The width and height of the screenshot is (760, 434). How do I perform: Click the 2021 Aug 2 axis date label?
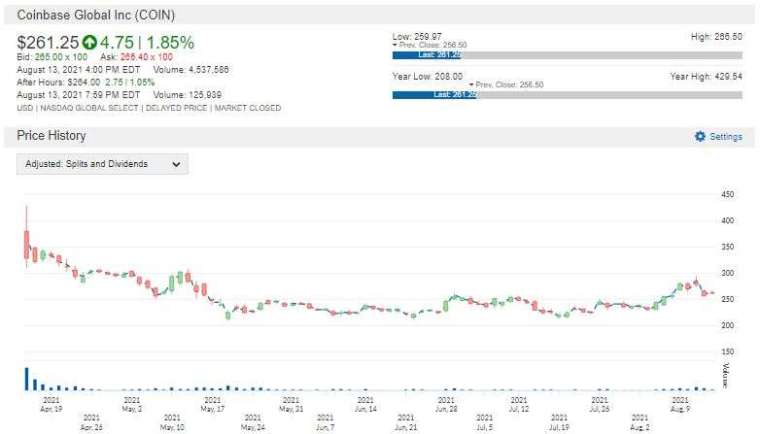(x=640, y=422)
